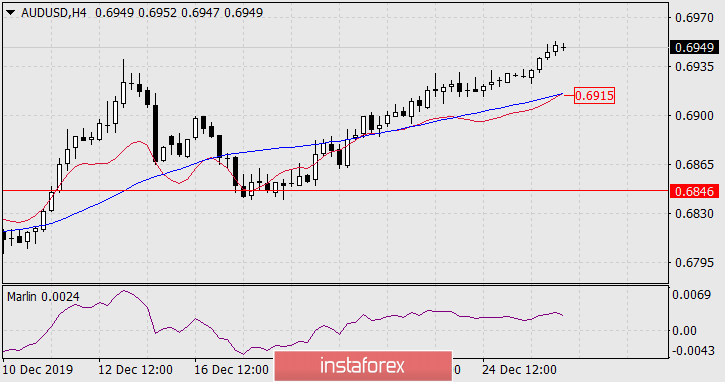Click the 0.6900 price axis value

pyautogui.click(x=694, y=116)
